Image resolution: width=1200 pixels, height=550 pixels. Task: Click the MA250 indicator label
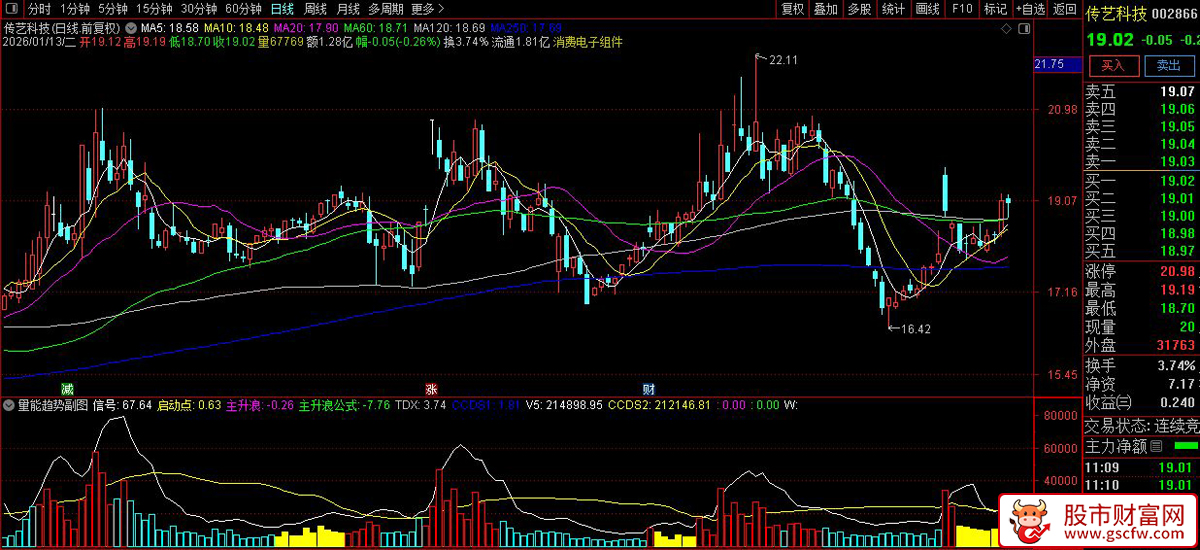click(x=526, y=28)
